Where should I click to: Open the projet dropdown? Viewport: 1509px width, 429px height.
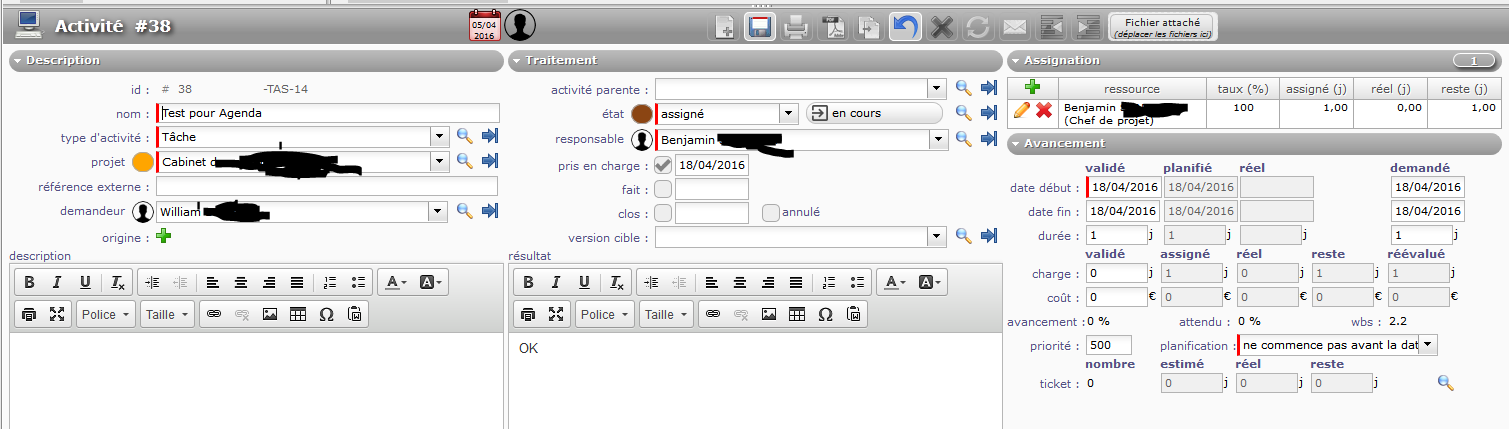(439, 161)
